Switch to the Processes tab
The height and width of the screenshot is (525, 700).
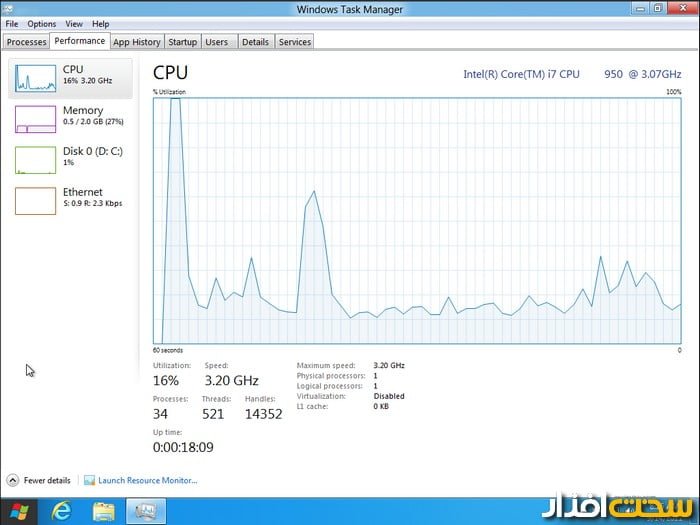coord(26,42)
